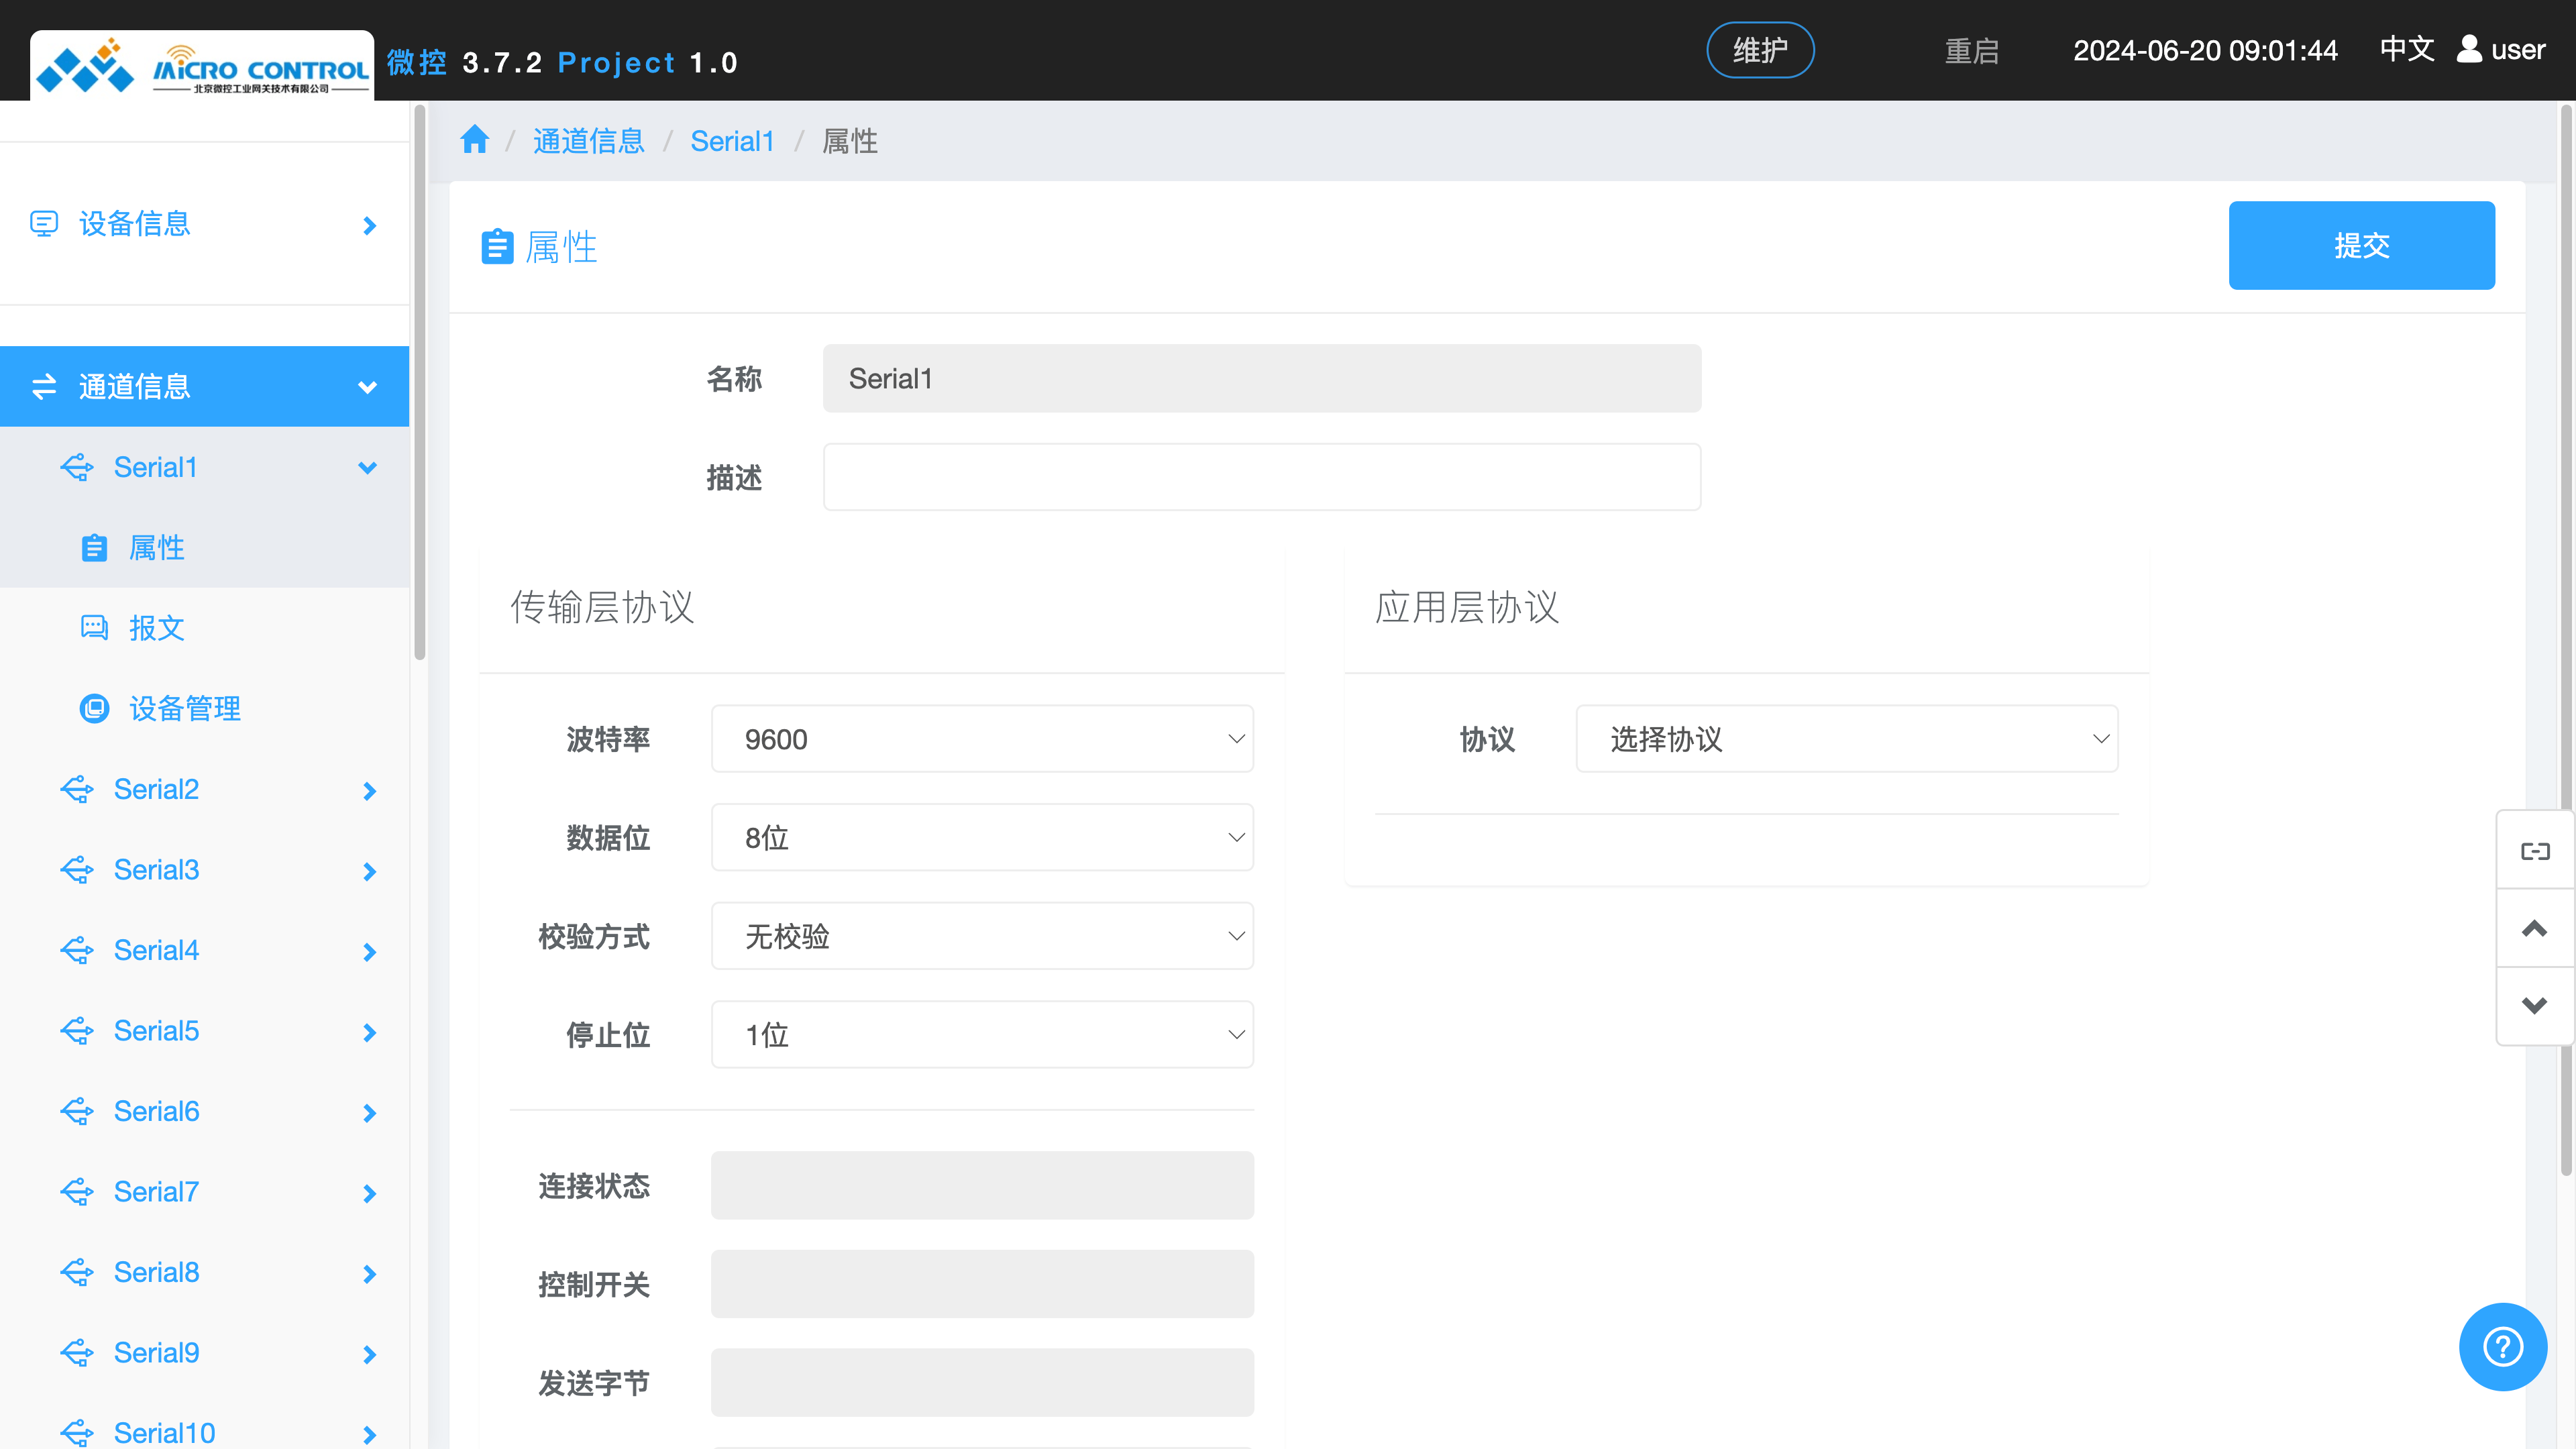Expand the Serial2 channel

pyautogui.click(x=156, y=789)
